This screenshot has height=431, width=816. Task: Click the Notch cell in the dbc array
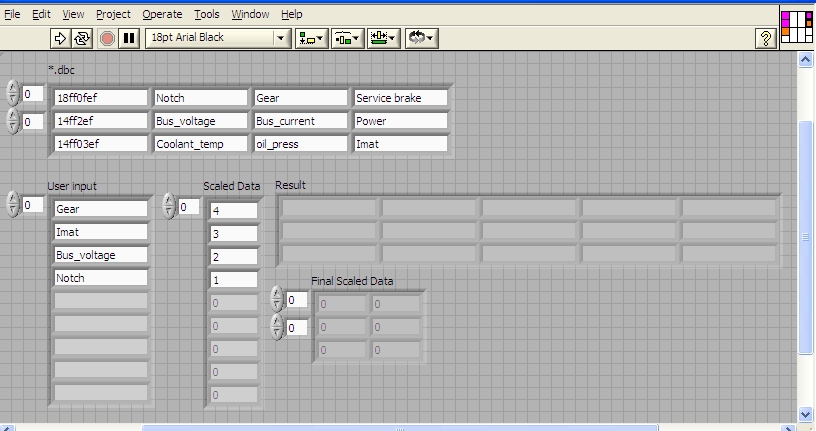tap(200, 98)
